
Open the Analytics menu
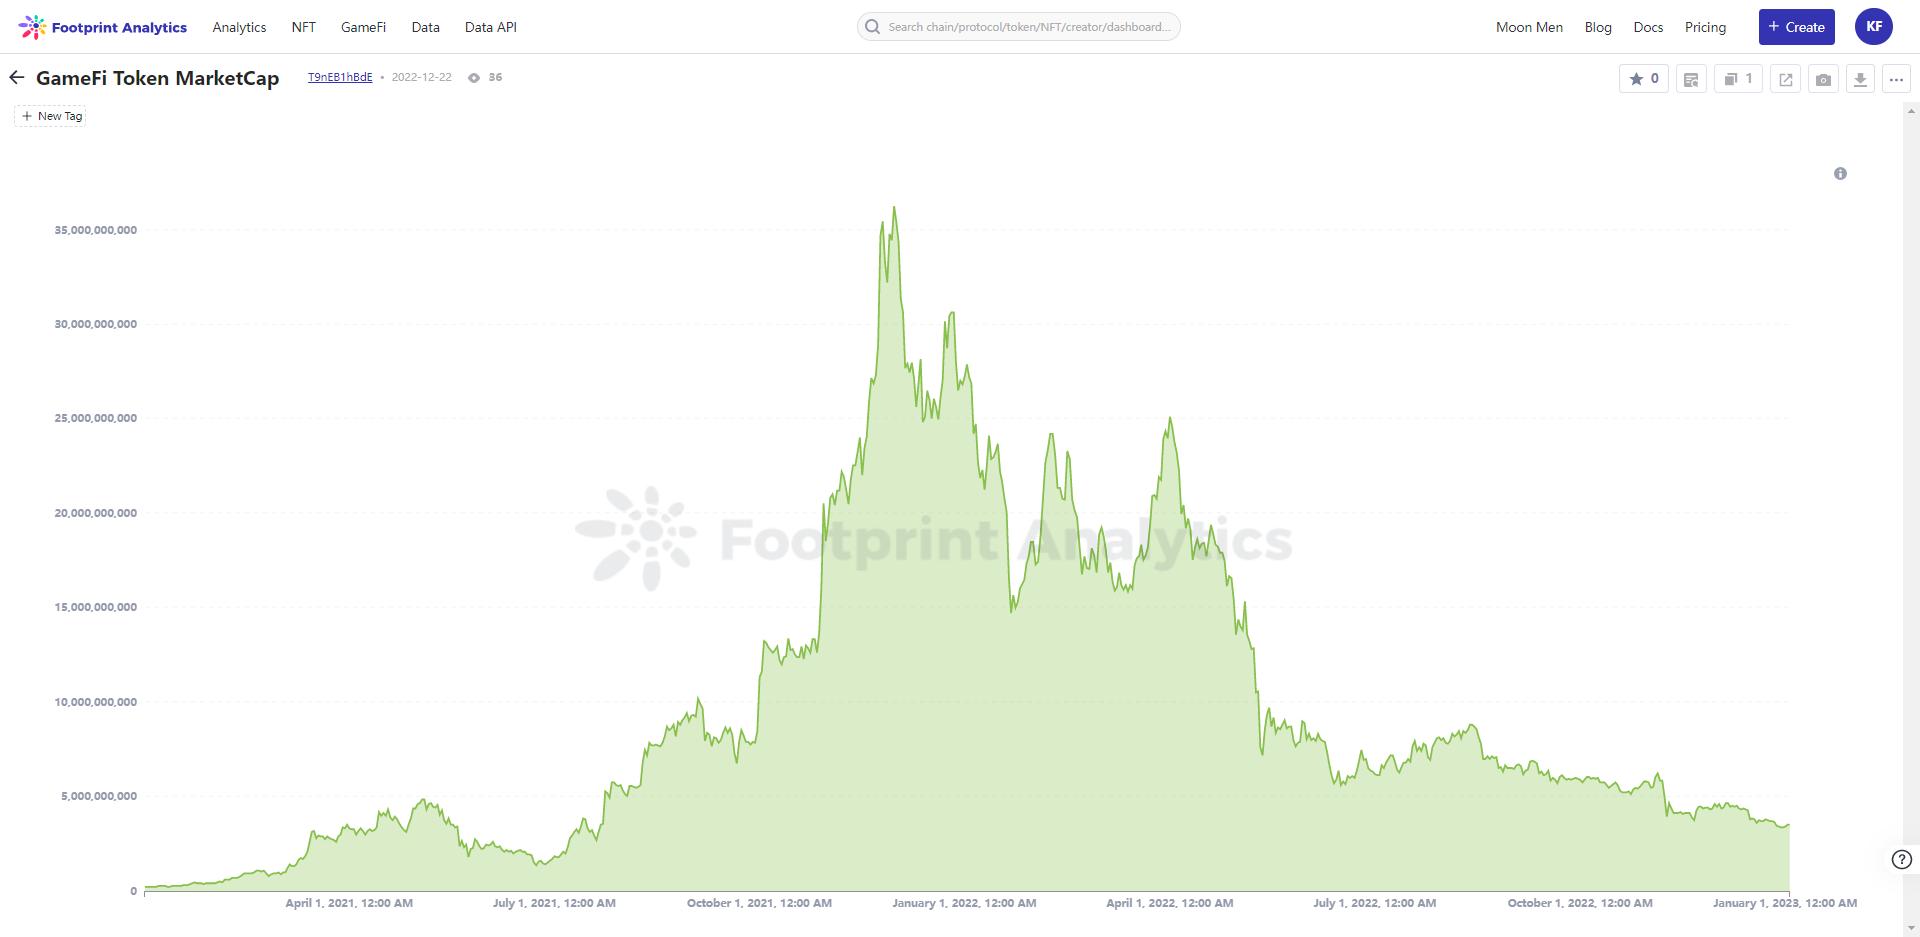239,27
